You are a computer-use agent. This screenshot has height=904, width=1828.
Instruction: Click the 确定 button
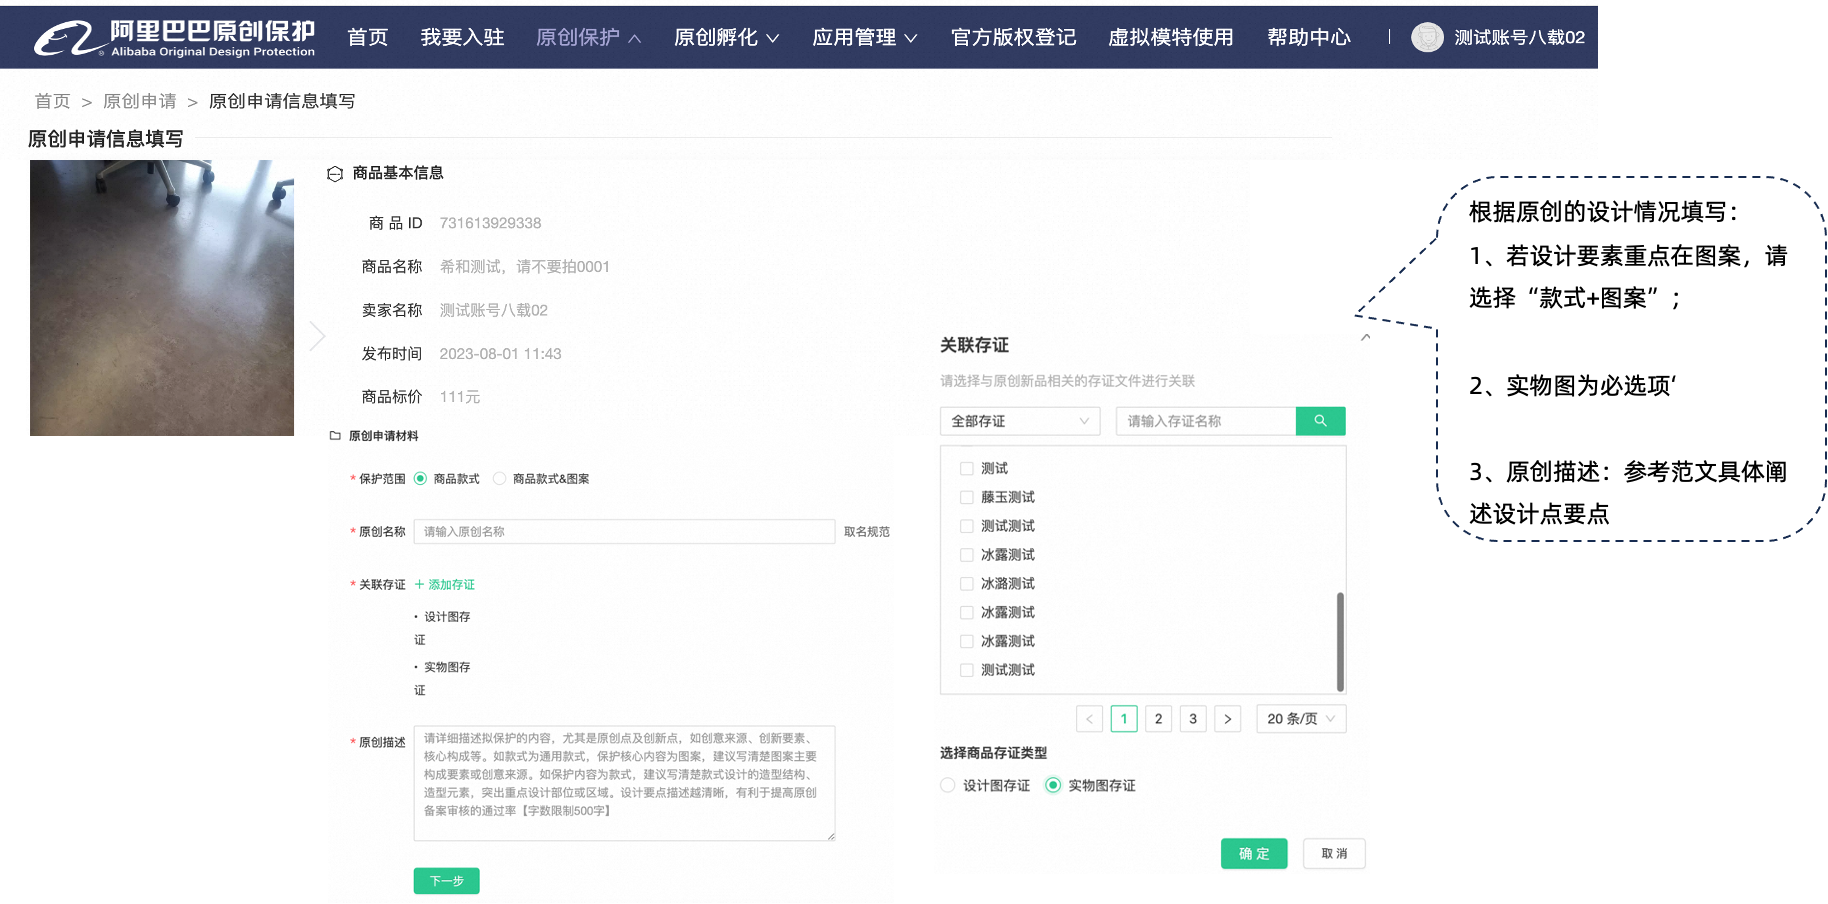[1254, 854]
